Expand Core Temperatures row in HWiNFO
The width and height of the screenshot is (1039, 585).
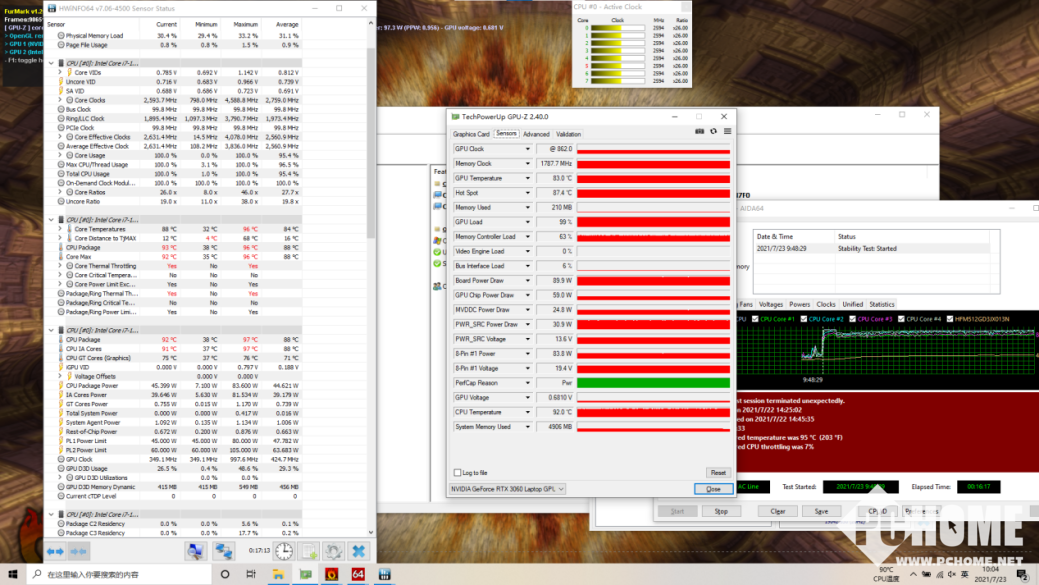[x=60, y=229]
